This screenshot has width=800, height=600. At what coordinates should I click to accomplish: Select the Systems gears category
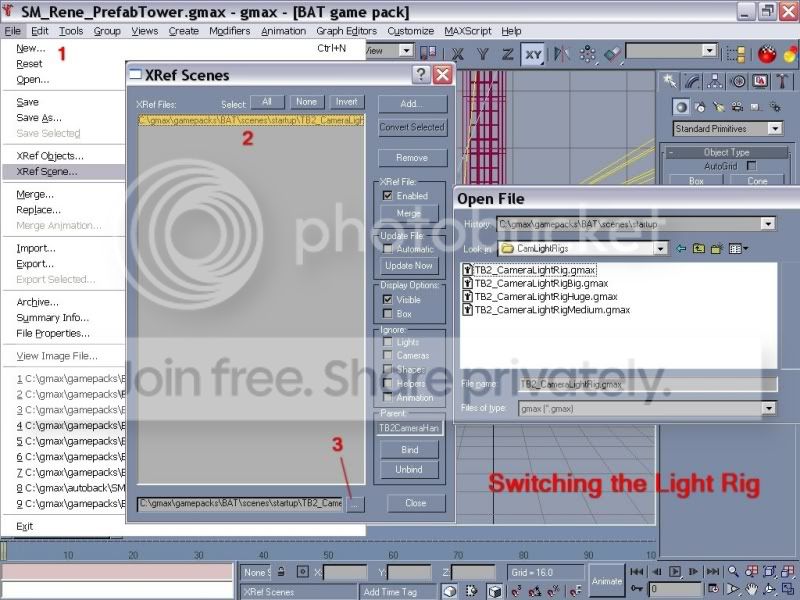775,107
